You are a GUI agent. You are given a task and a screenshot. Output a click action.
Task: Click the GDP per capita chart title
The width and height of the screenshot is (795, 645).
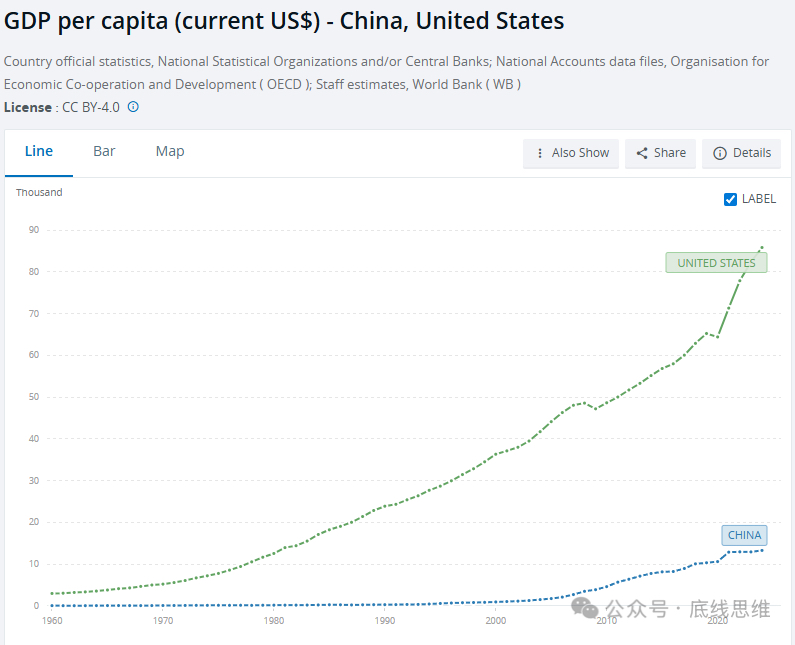[x=285, y=21]
